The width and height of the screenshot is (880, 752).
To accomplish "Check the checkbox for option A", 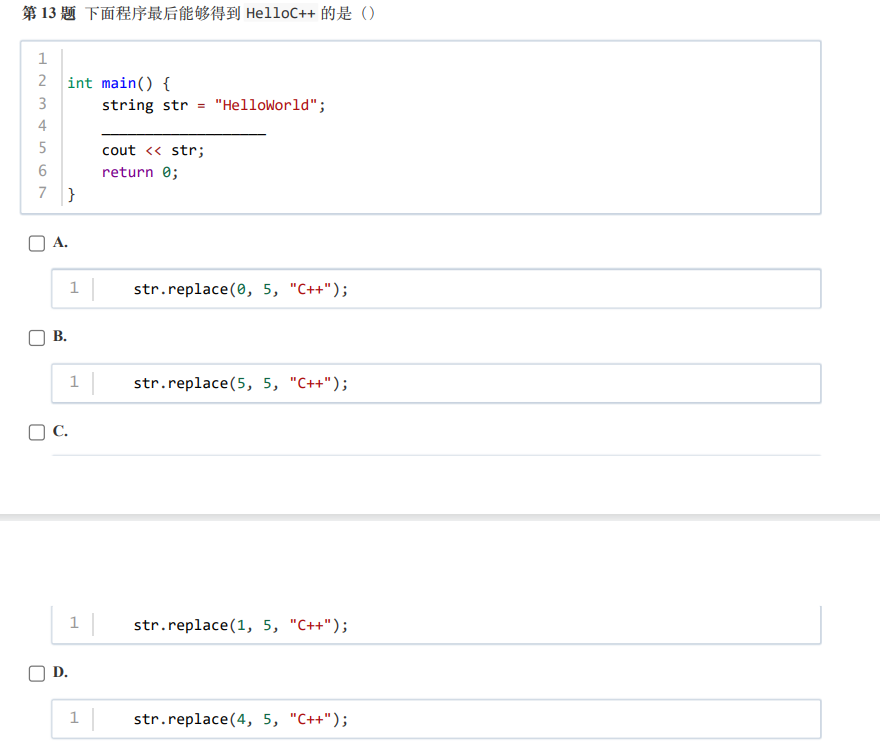I will pyautogui.click(x=37, y=243).
